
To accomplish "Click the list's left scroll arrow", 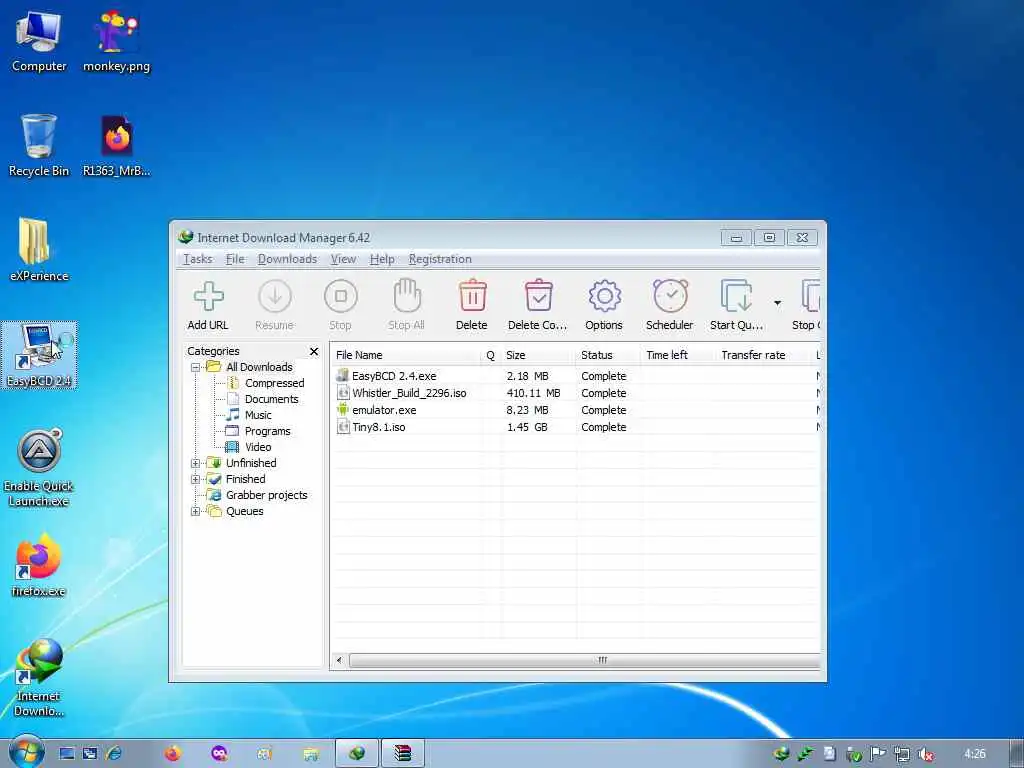I will pos(339,660).
